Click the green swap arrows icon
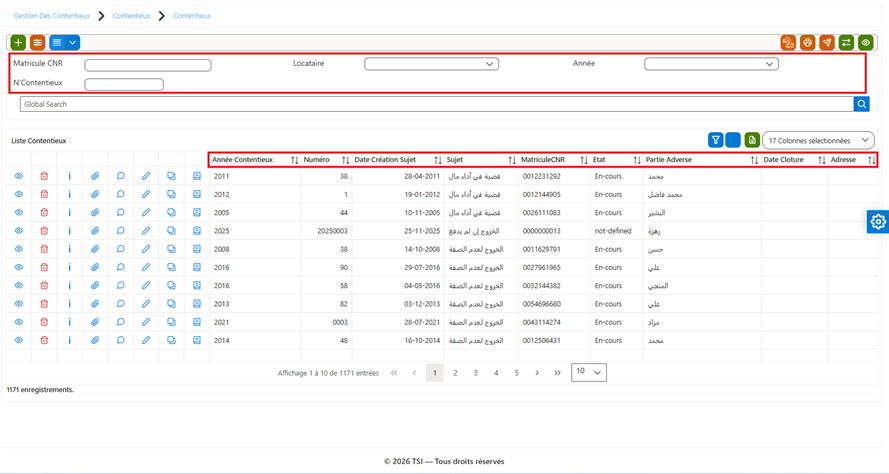Image resolution: width=889 pixels, height=474 pixels. click(x=846, y=43)
